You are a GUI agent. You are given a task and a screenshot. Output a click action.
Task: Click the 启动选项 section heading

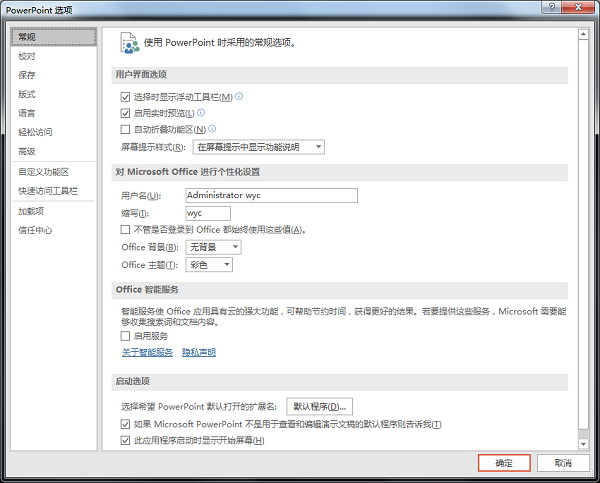click(133, 382)
